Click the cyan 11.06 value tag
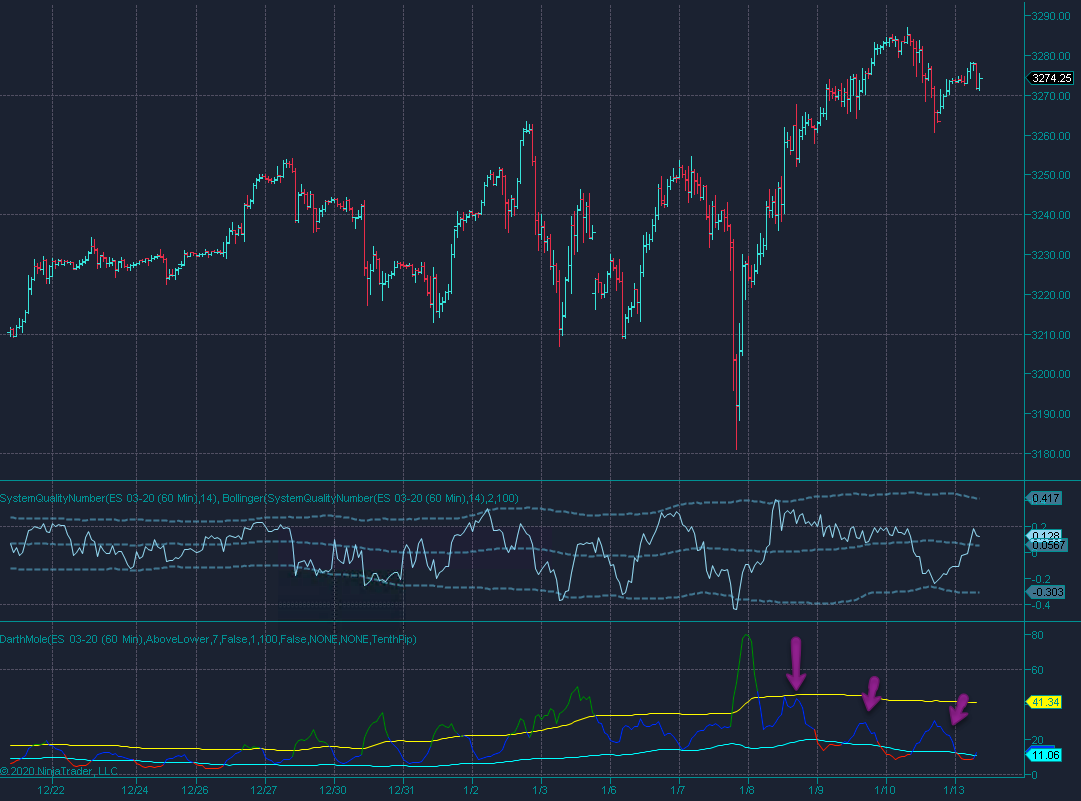Image resolution: width=1081 pixels, height=801 pixels. tap(1045, 755)
